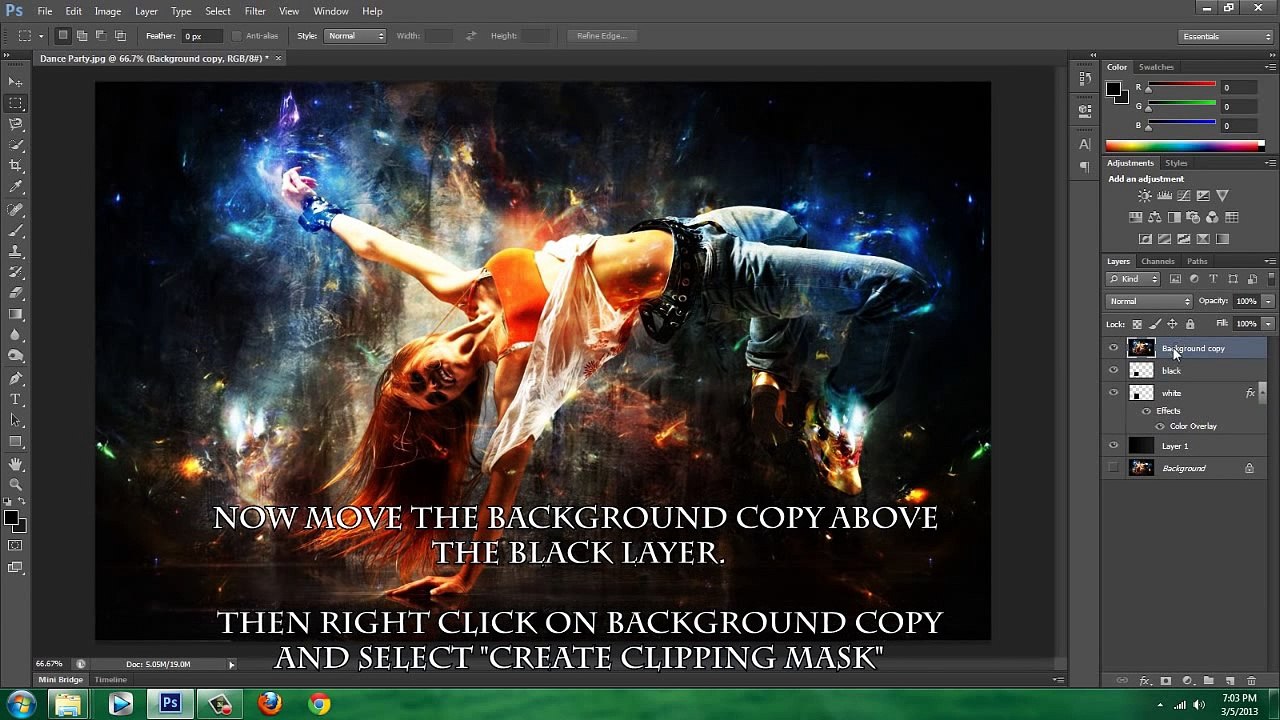The image size is (1280, 720).
Task: Select the Zoom tool
Action: (x=16, y=485)
